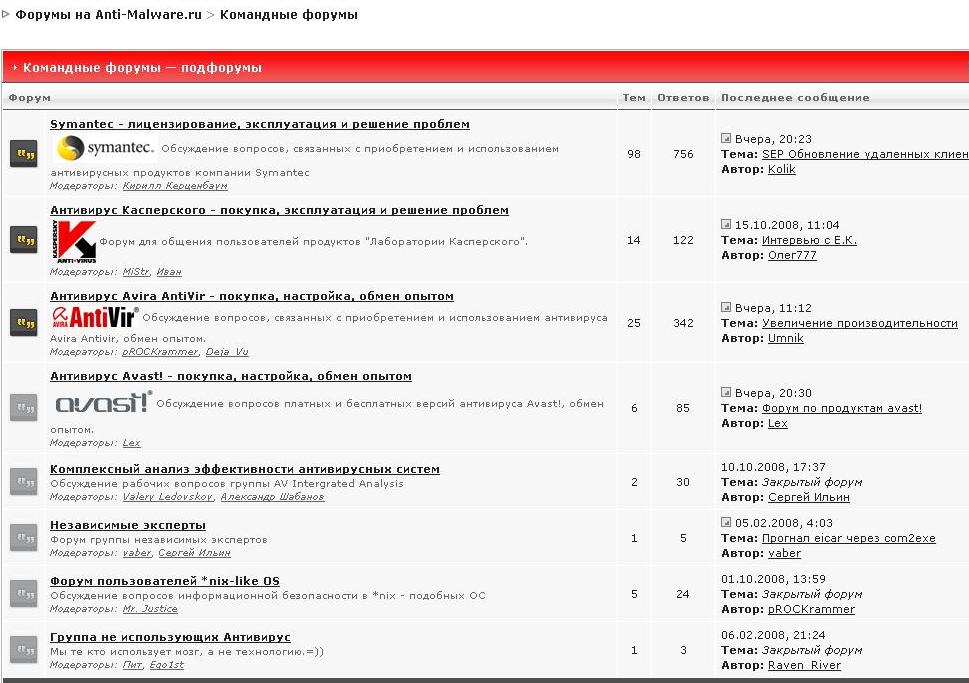Open Антивирус Avira AntiVir forum link
The image size is (969, 683).
tap(252, 296)
